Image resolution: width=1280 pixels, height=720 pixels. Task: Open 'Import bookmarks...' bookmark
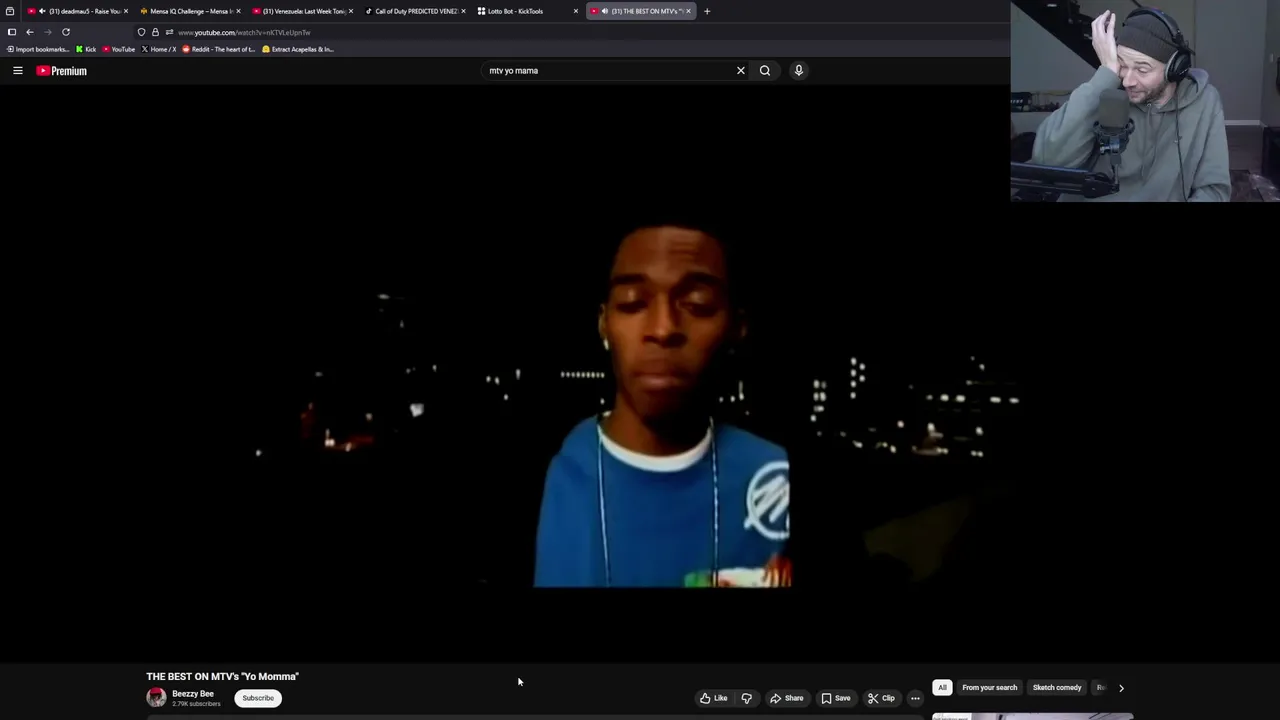pos(38,49)
